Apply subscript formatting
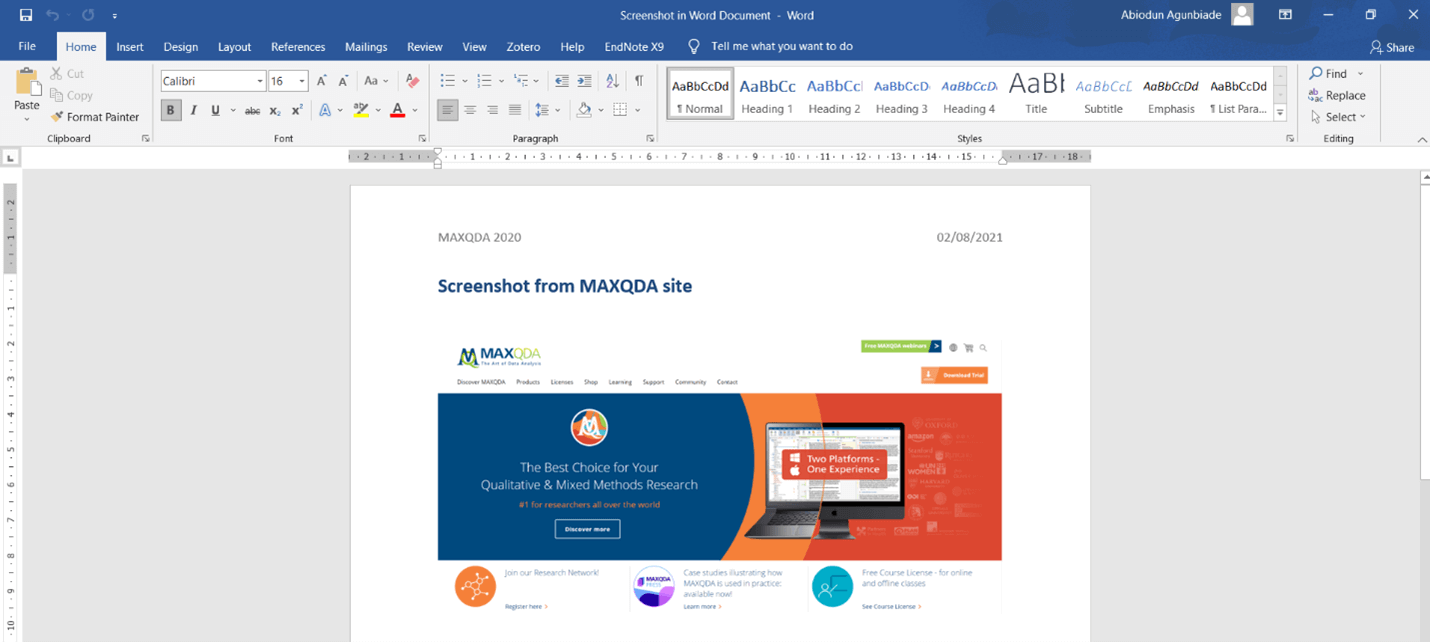 click(275, 110)
